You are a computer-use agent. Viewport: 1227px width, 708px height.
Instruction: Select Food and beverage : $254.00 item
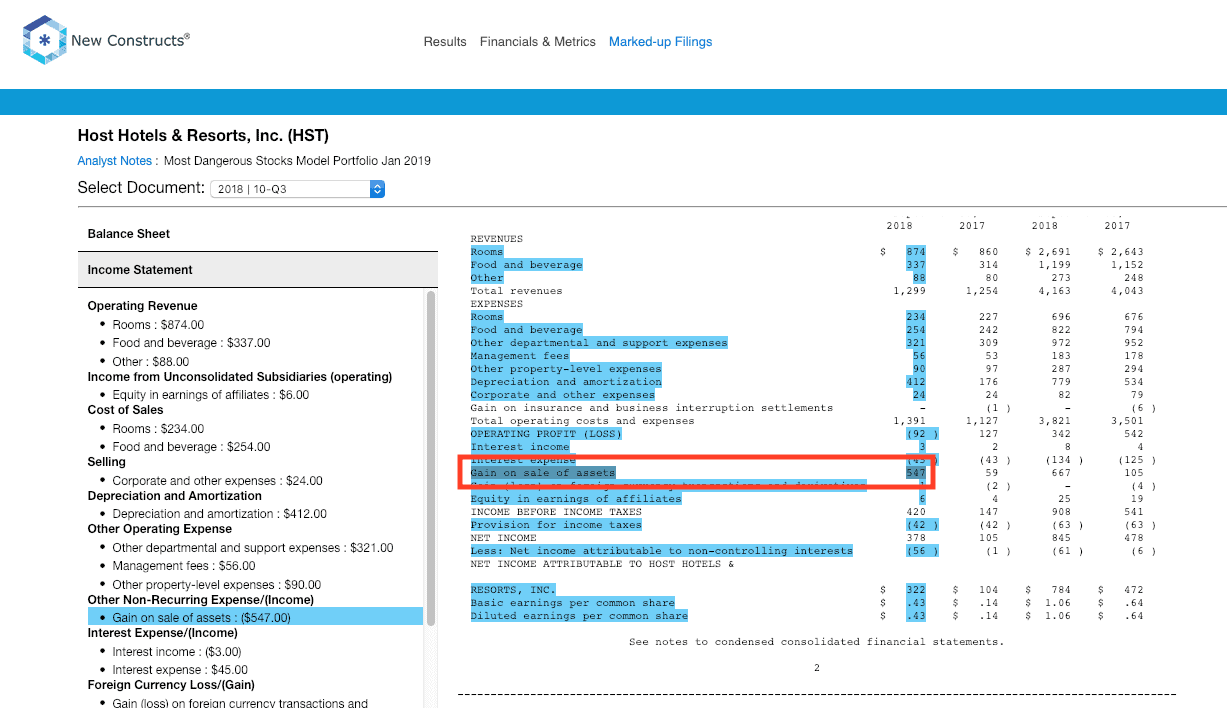[191, 447]
